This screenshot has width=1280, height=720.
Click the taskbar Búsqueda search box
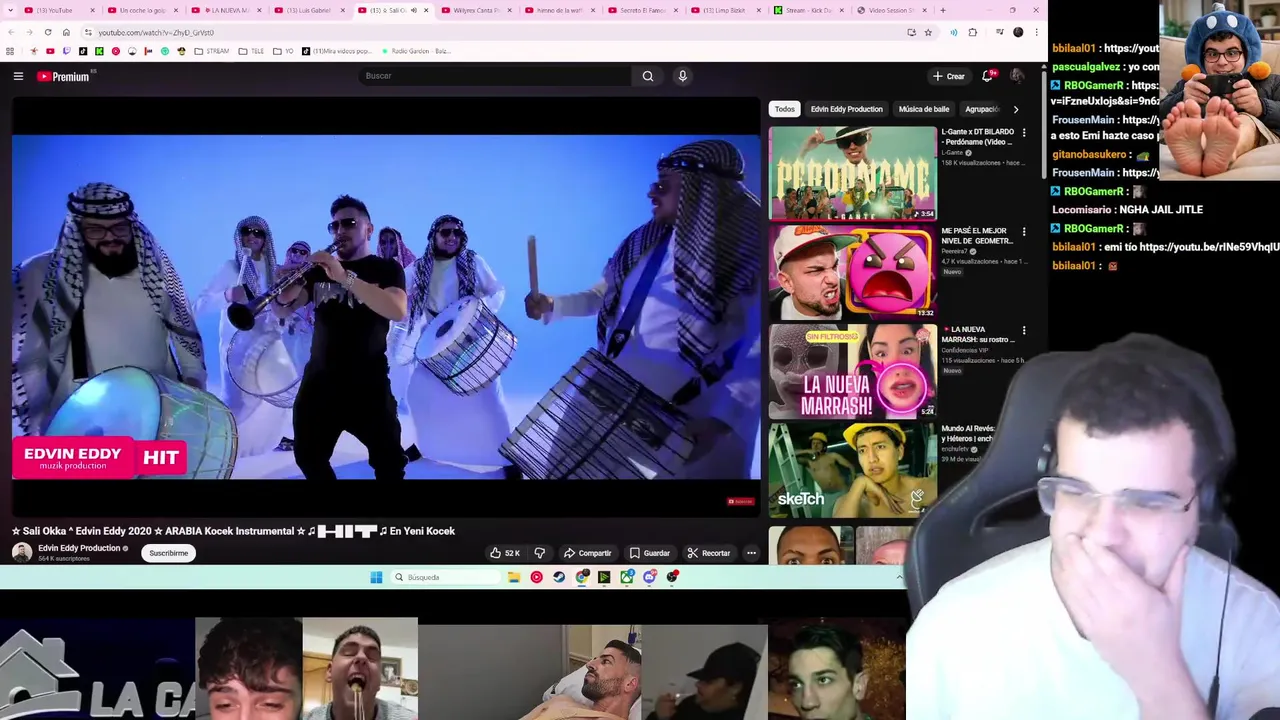click(x=445, y=577)
